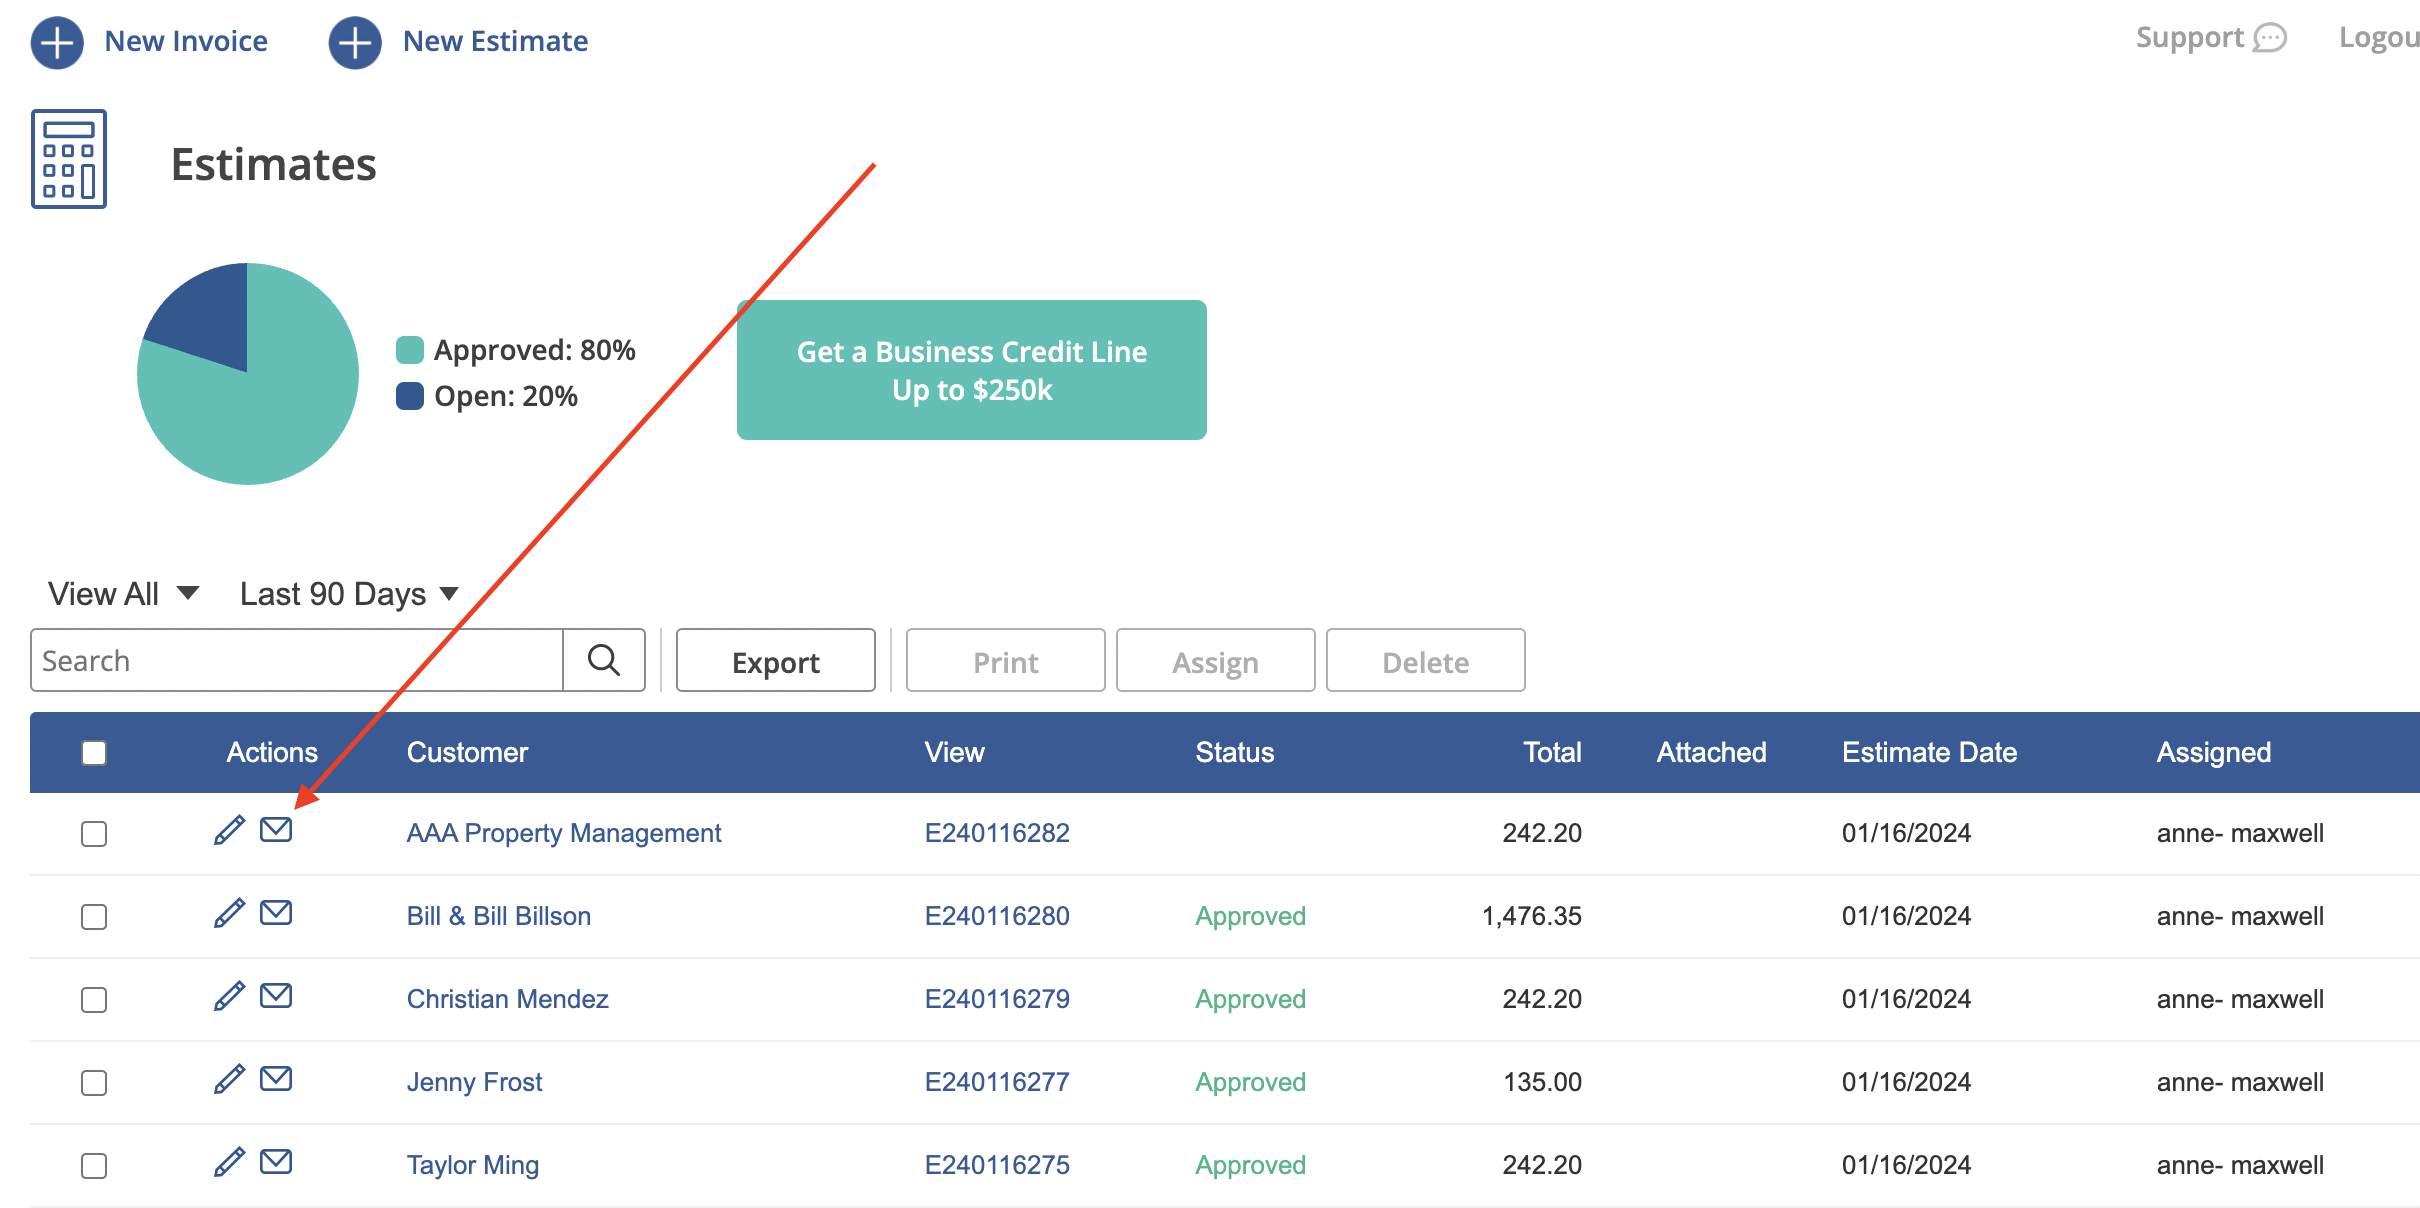
Task: Click the New Invoice link
Action: (186, 41)
